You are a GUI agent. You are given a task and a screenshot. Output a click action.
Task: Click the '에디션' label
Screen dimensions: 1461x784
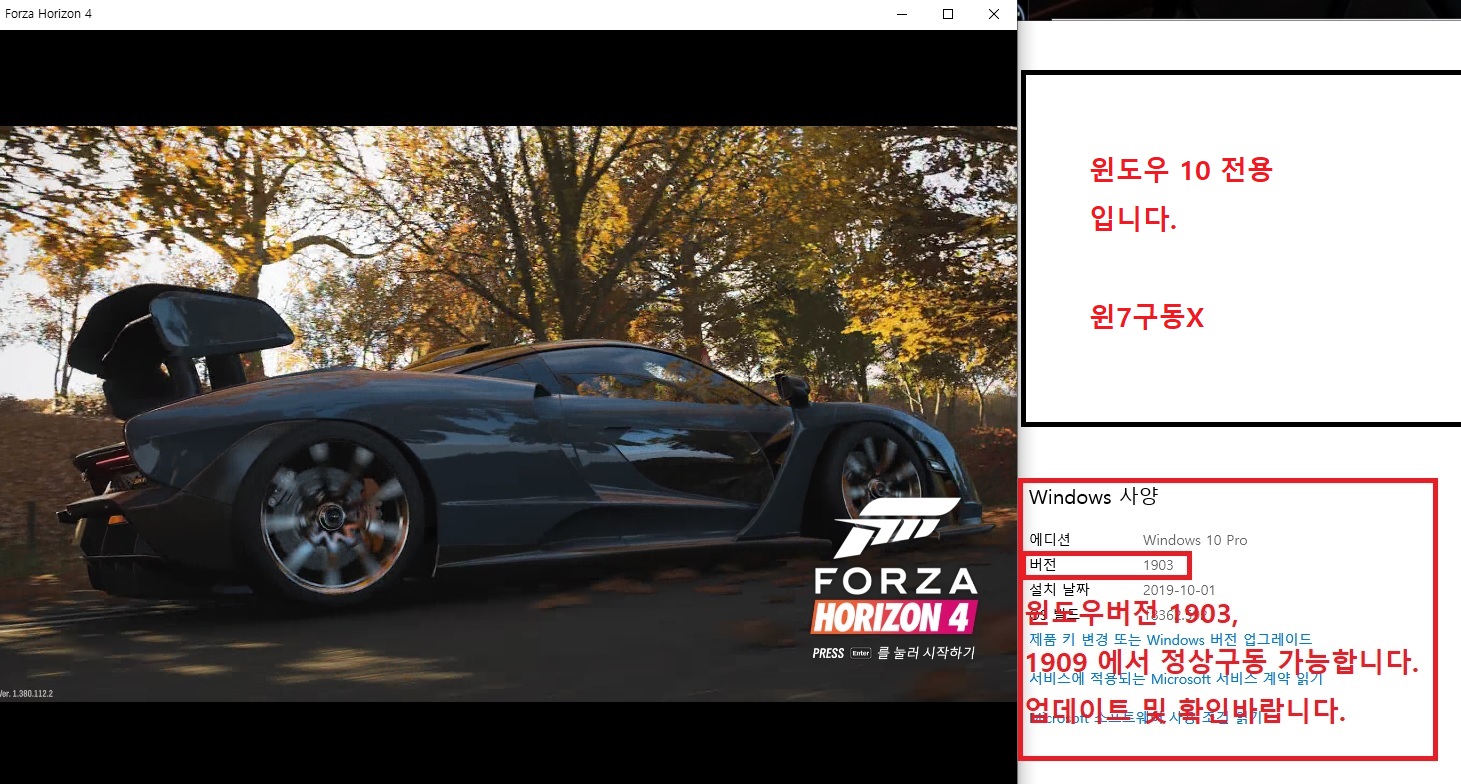pyautogui.click(x=1050, y=540)
